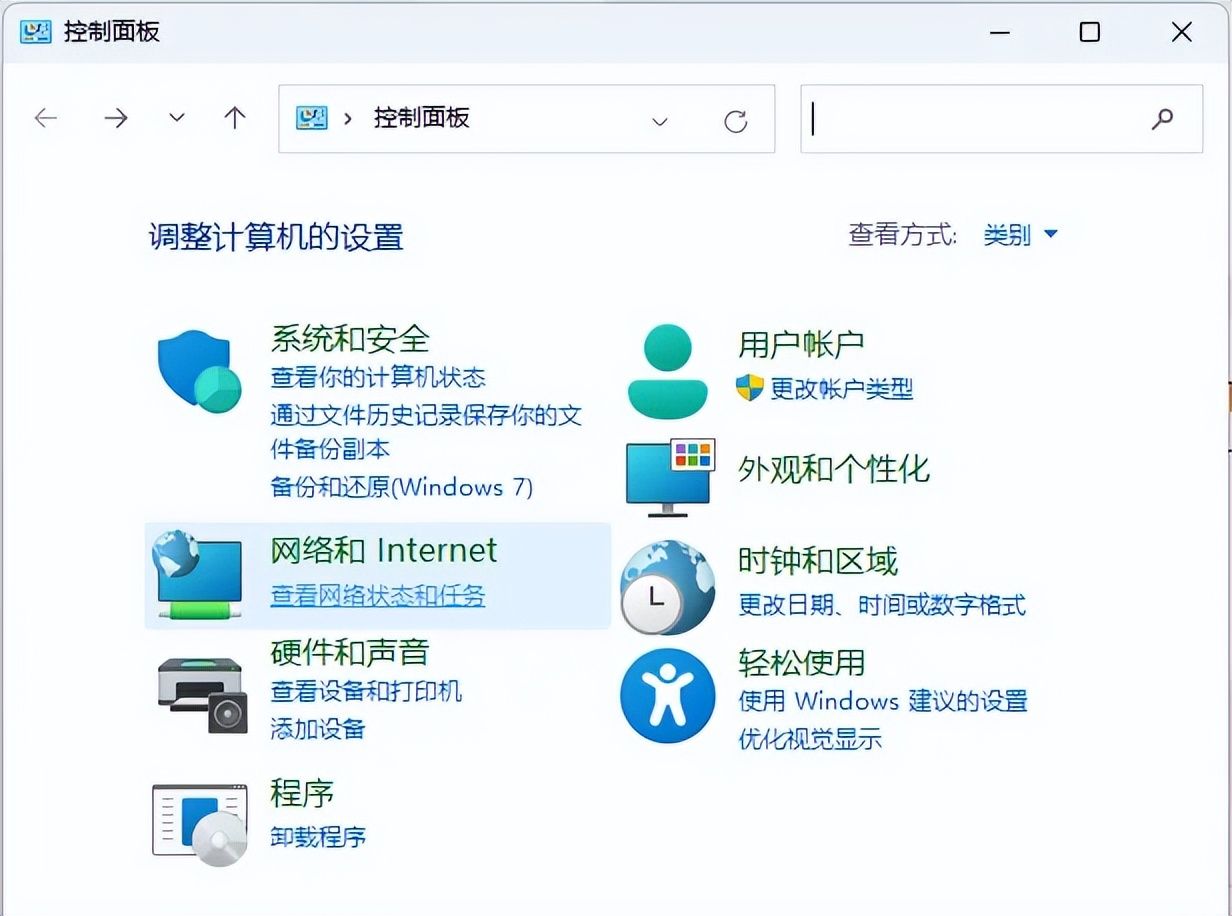The height and width of the screenshot is (916, 1232).
Task: Click the Control Panel title bar icon
Action: pos(36,31)
